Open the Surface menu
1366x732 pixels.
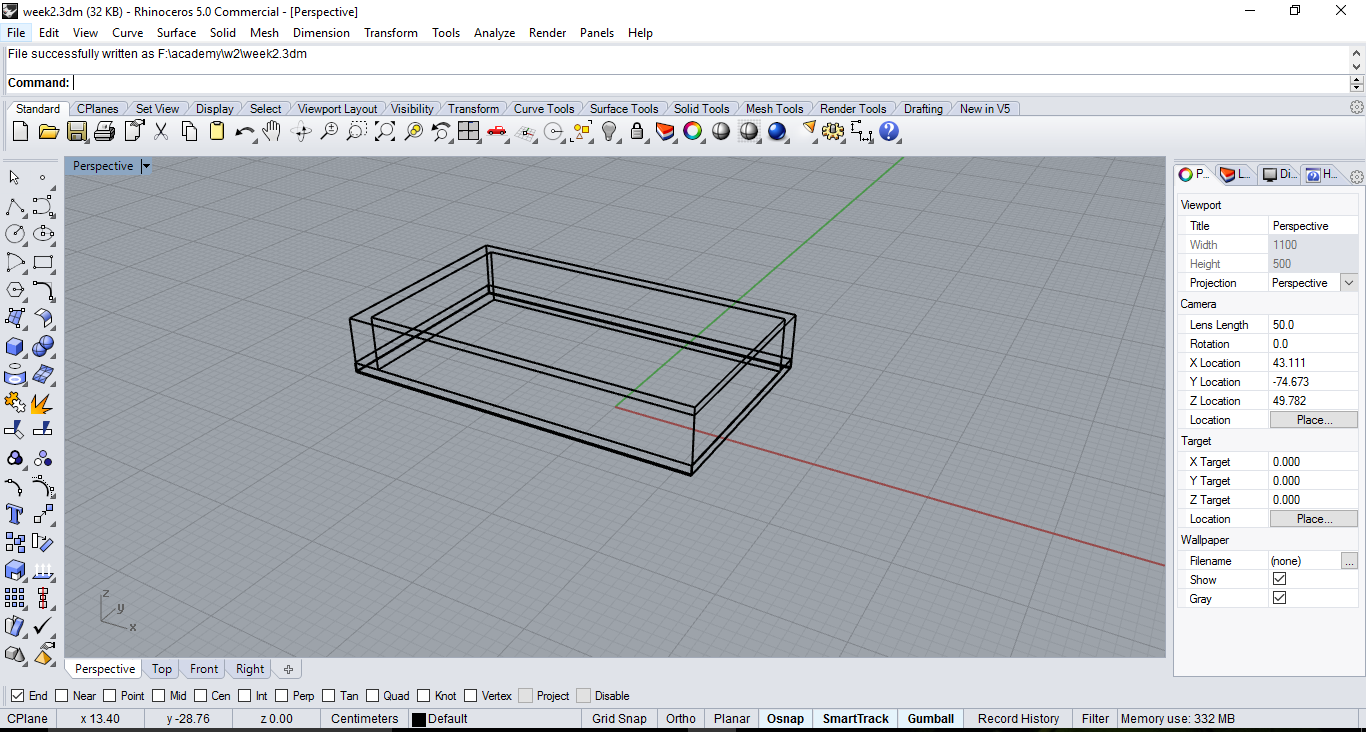(176, 33)
